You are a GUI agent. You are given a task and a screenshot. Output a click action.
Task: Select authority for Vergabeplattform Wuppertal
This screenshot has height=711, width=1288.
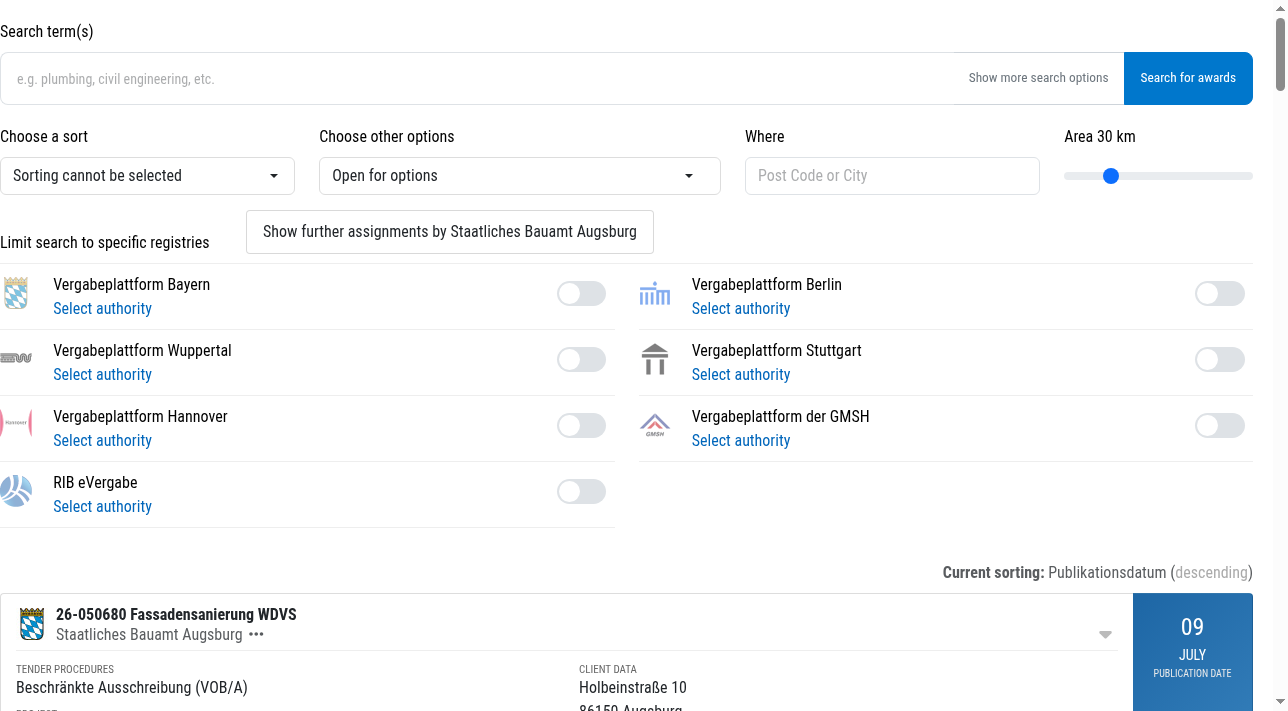click(102, 375)
